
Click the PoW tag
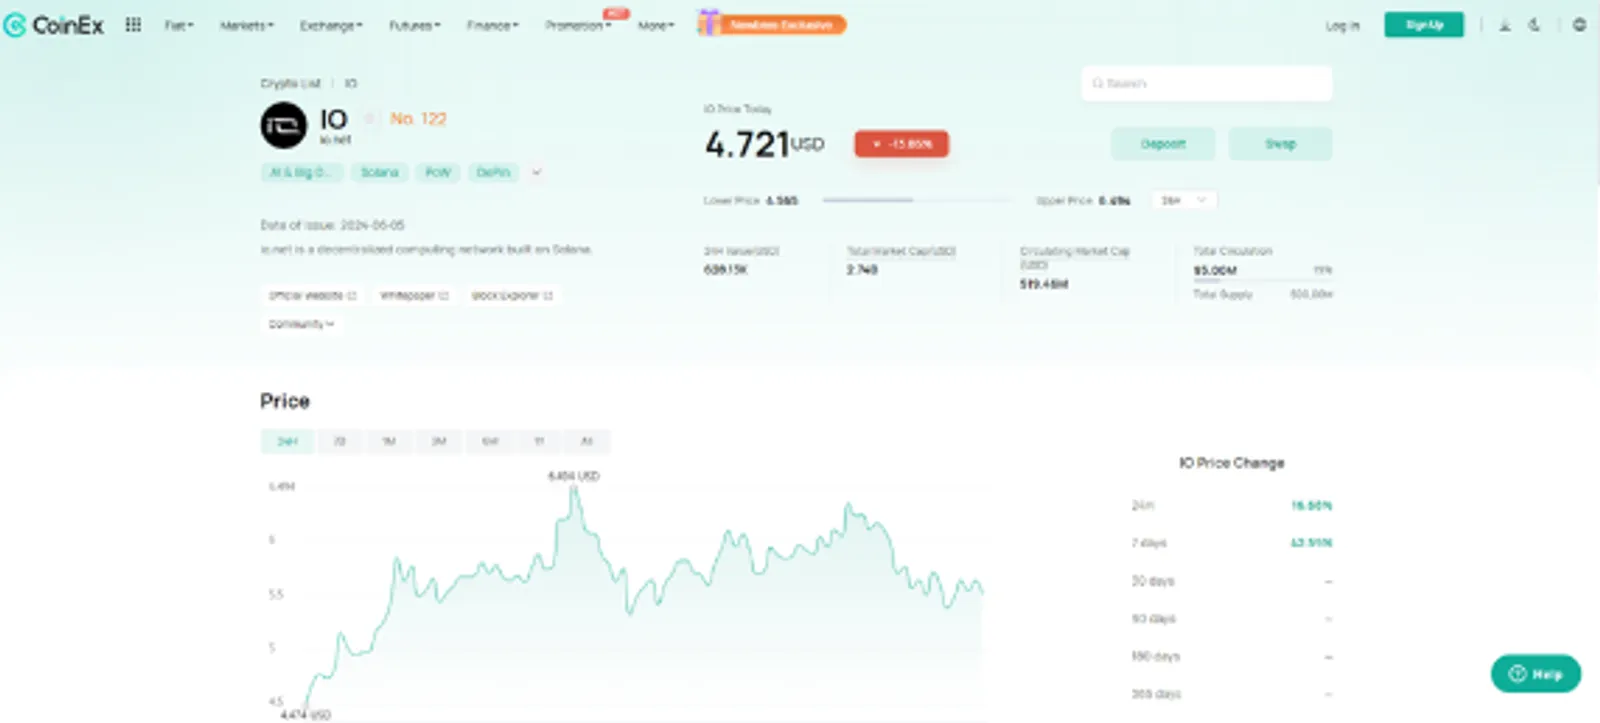coord(438,172)
